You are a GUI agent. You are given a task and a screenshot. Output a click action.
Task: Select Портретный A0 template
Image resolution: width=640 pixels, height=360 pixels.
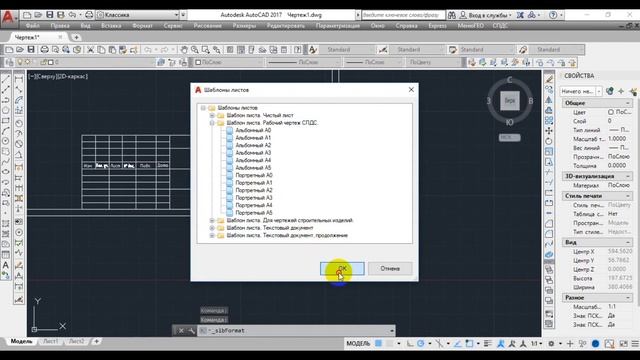click(x=254, y=175)
